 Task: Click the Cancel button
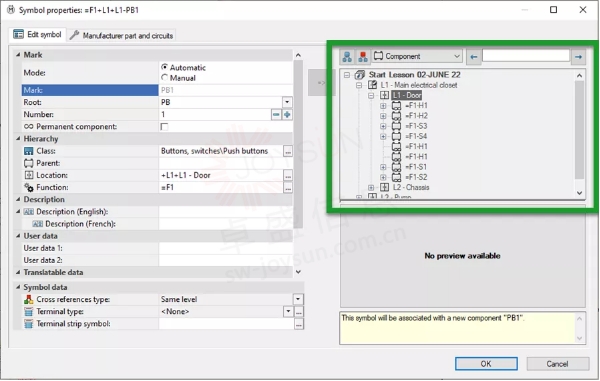[558, 363]
